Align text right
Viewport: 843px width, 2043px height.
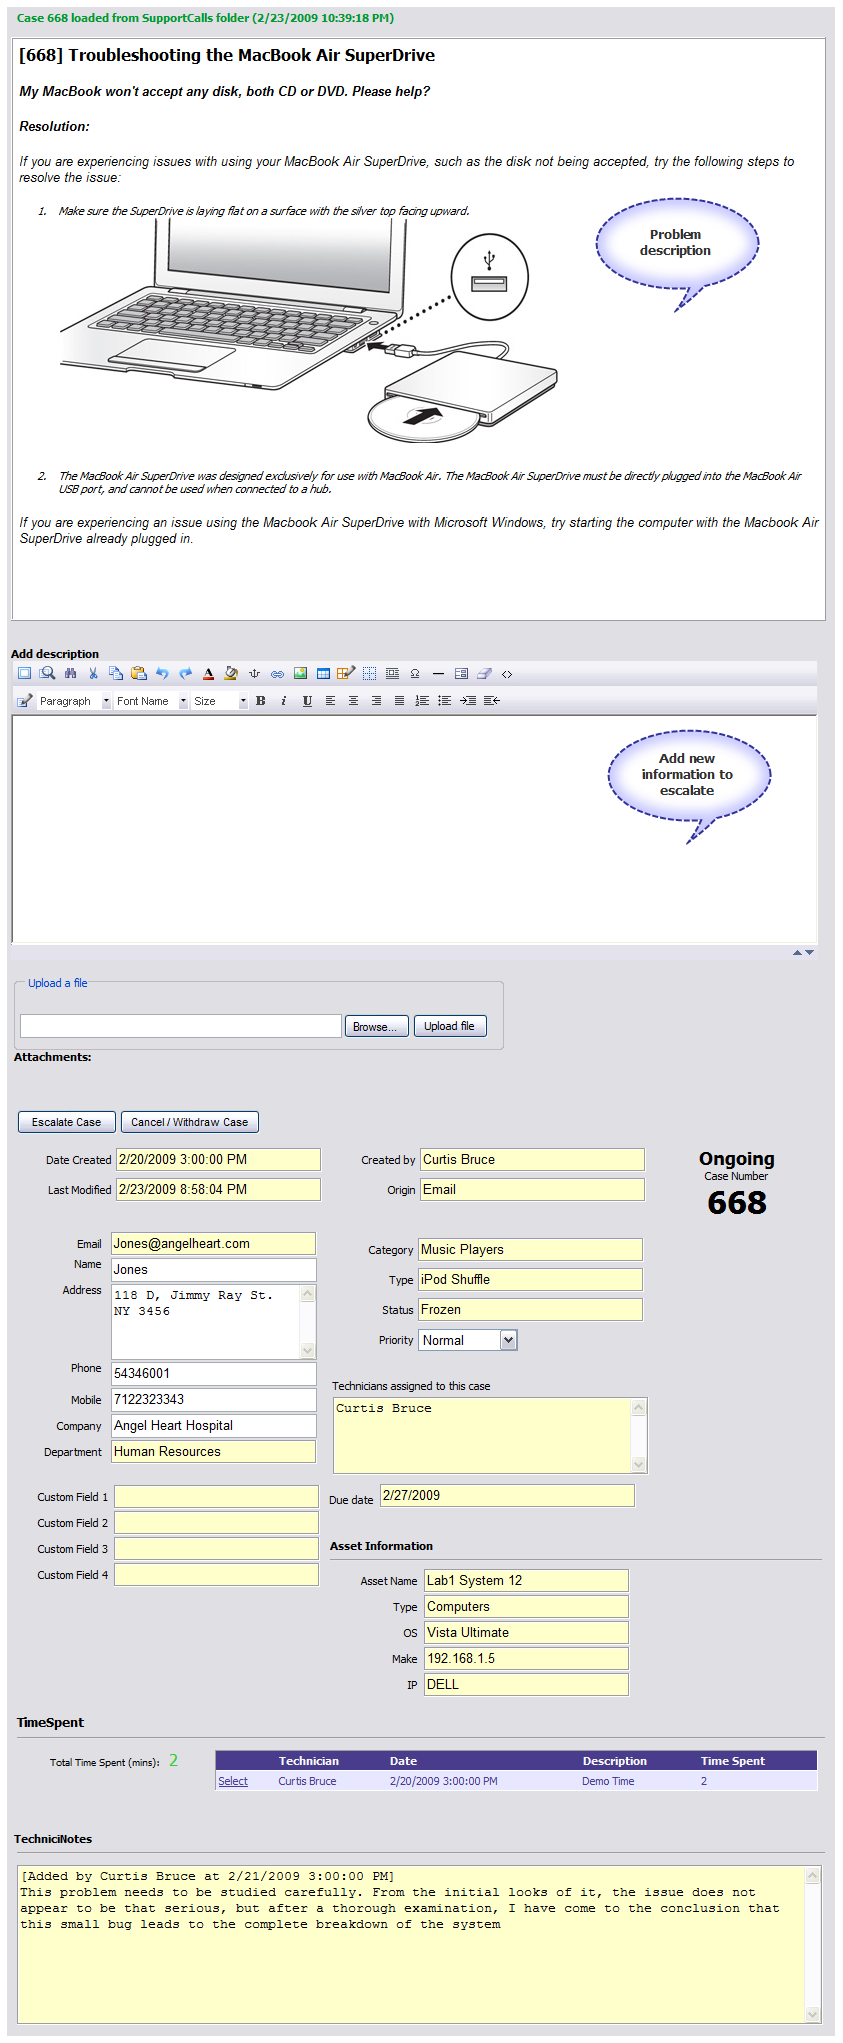coord(376,701)
